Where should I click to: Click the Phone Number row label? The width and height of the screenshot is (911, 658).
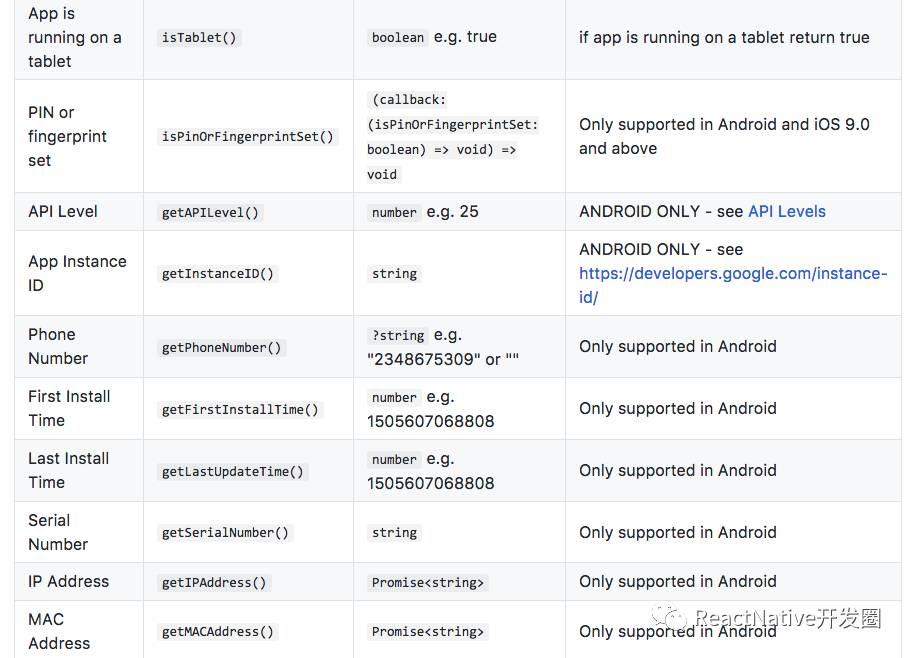point(58,346)
